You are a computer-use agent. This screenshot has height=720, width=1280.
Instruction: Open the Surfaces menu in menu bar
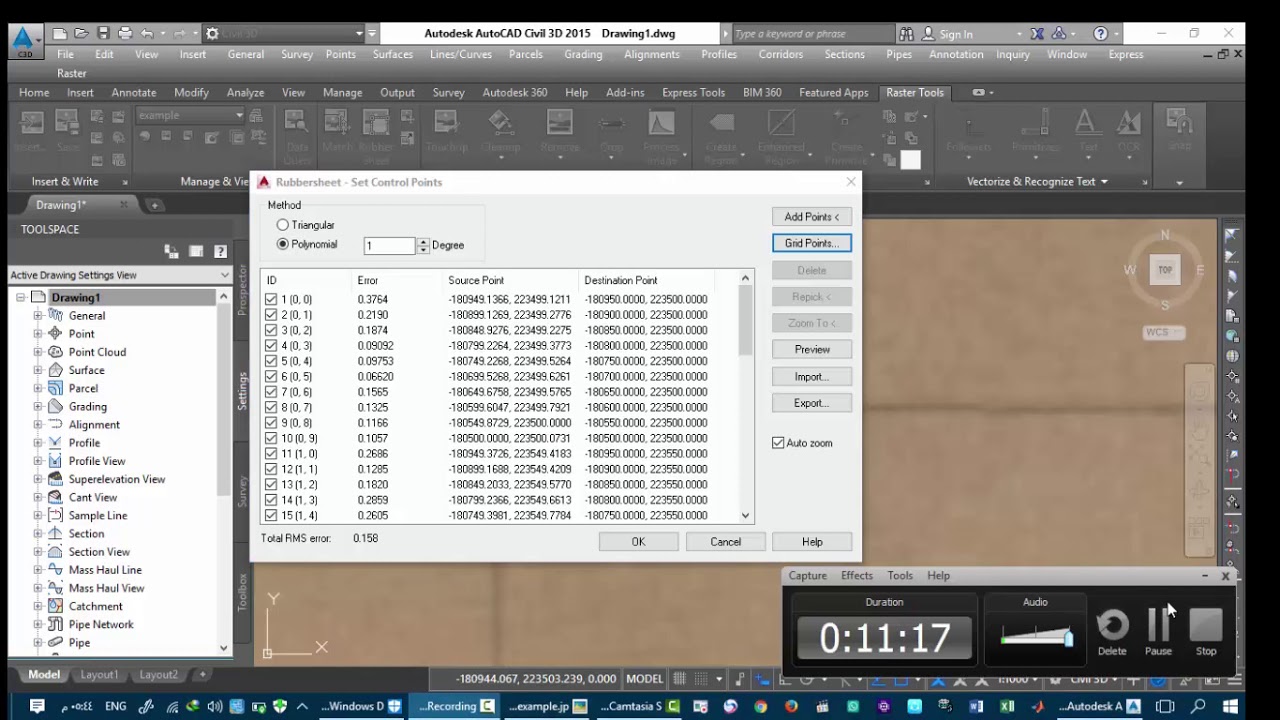click(392, 54)
